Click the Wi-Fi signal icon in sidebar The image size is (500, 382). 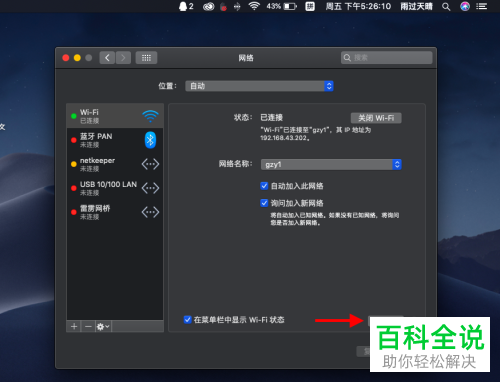click(x=150, y=116)
